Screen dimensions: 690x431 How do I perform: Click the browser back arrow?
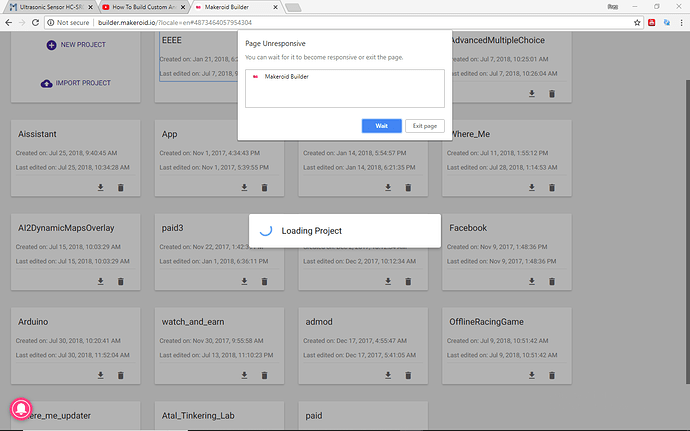(x=8, y=22)
